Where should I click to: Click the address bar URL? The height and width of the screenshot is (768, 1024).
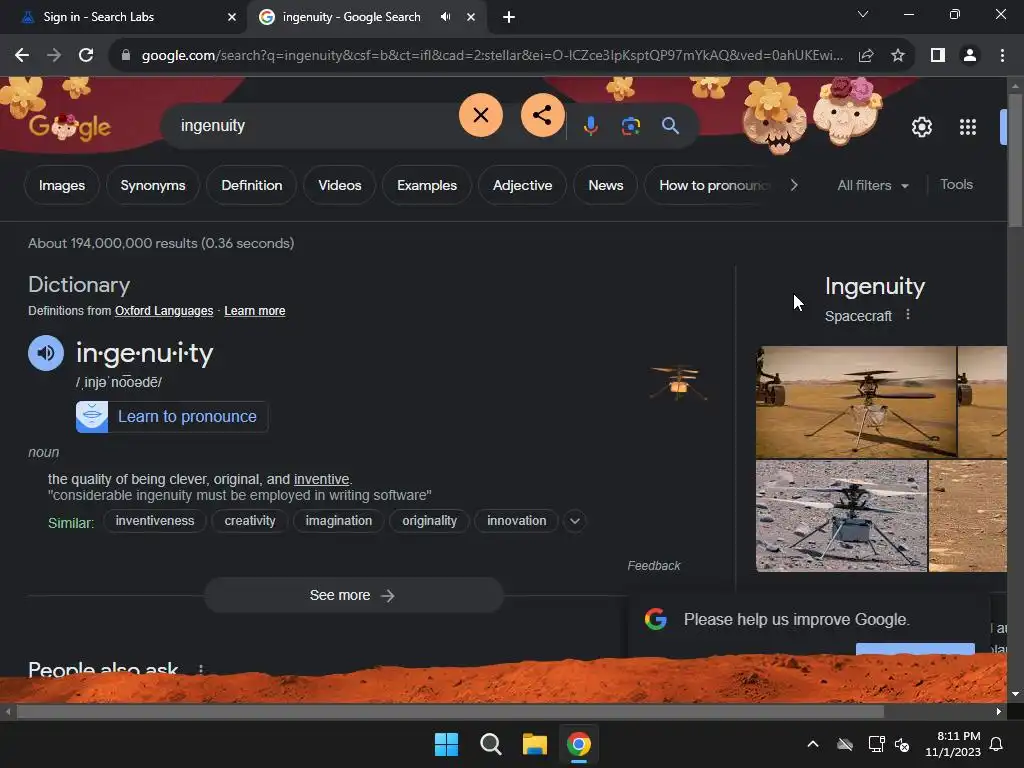point(492,56)
